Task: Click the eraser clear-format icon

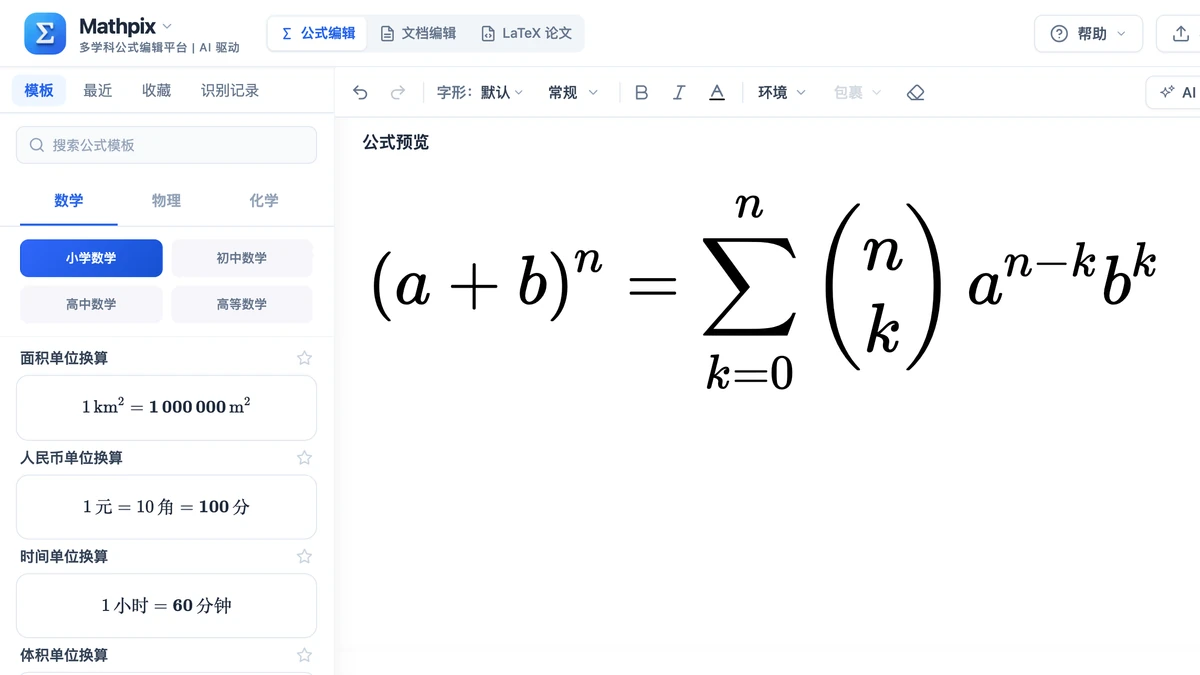Action: [915, 93]
